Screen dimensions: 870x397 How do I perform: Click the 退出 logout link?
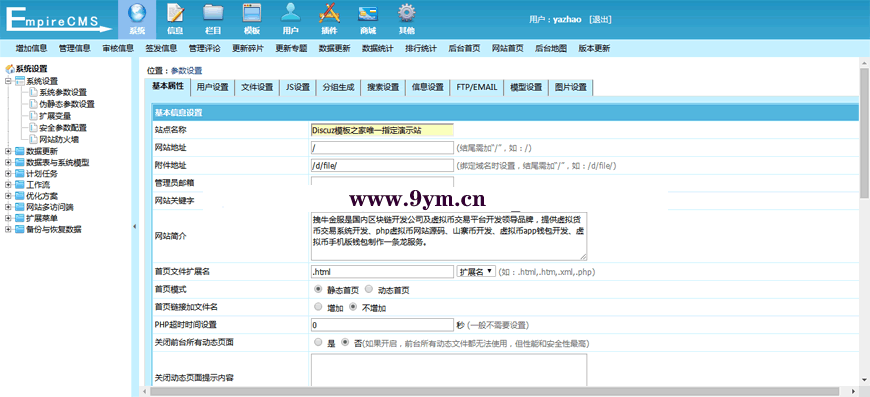click(x=600, y=19)
